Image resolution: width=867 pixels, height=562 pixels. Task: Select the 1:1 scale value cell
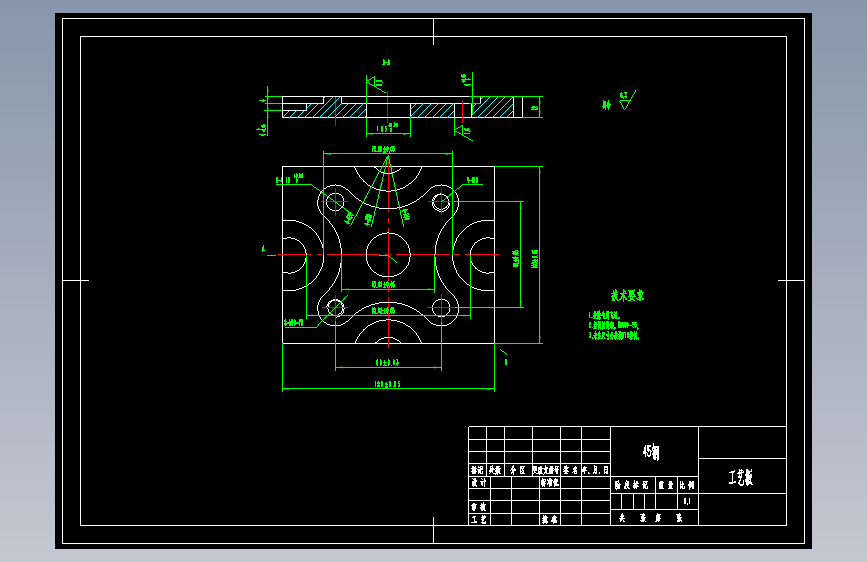[687, 501]
